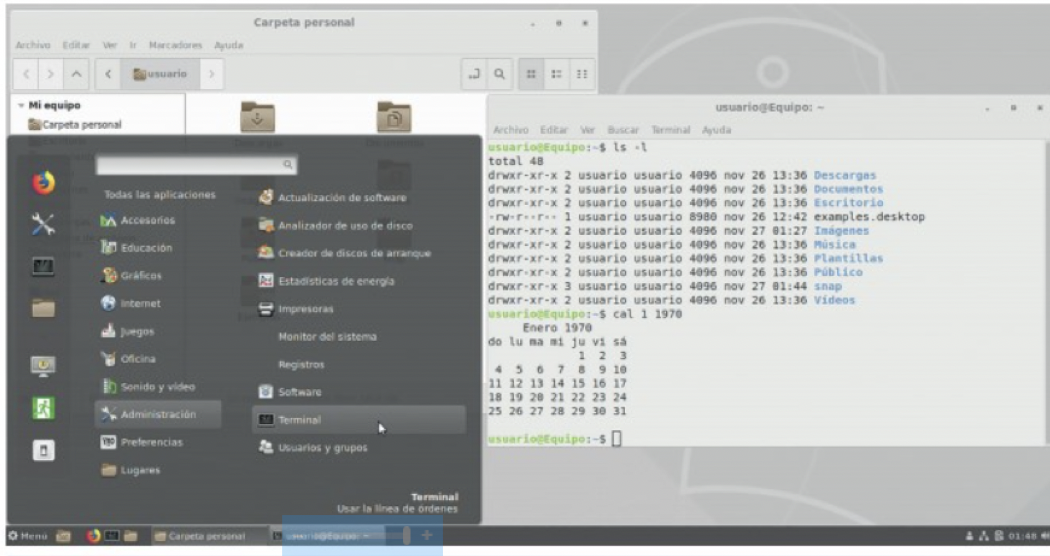Select Sonido y vídeo category
1050x556 pixels.
[x=148, y=387]
